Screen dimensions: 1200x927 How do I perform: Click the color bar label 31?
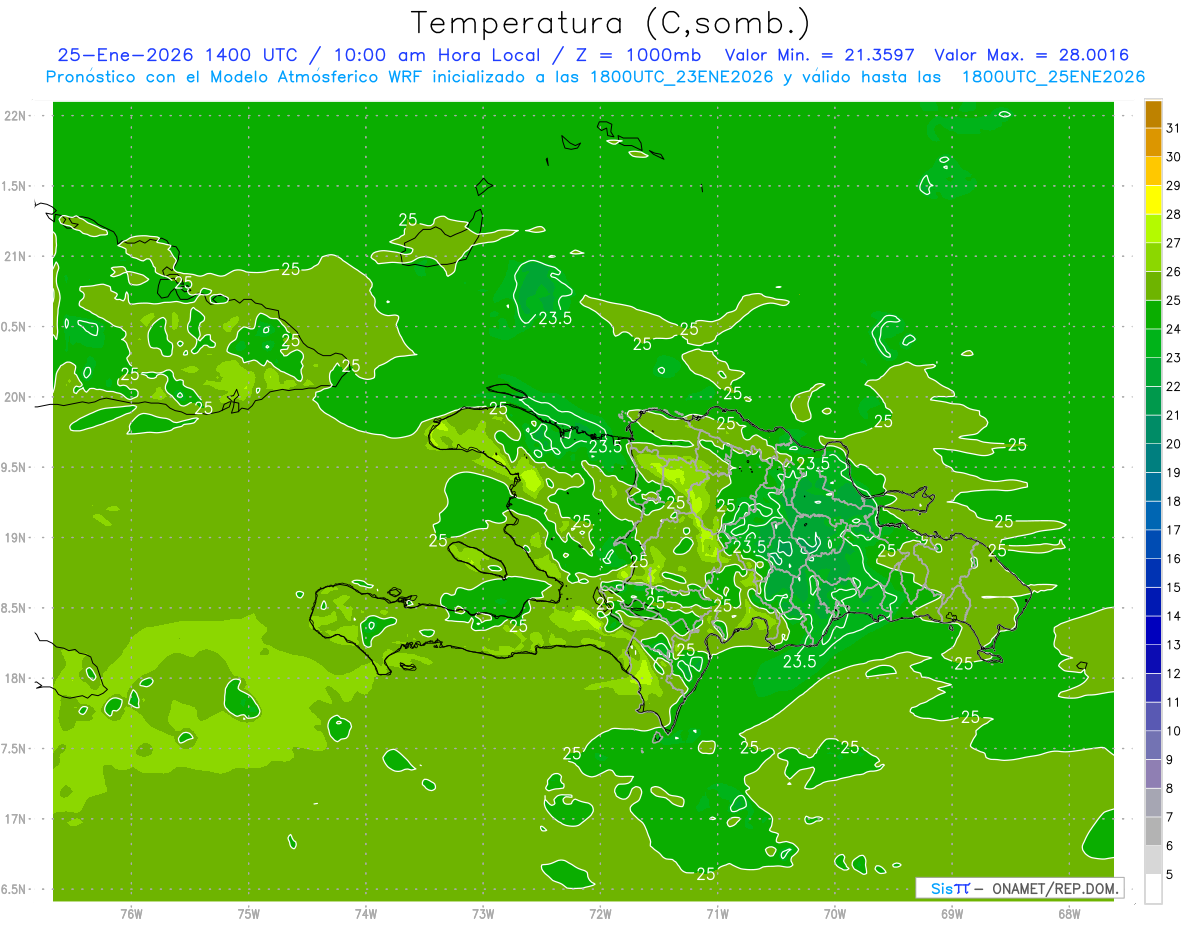1174,128
